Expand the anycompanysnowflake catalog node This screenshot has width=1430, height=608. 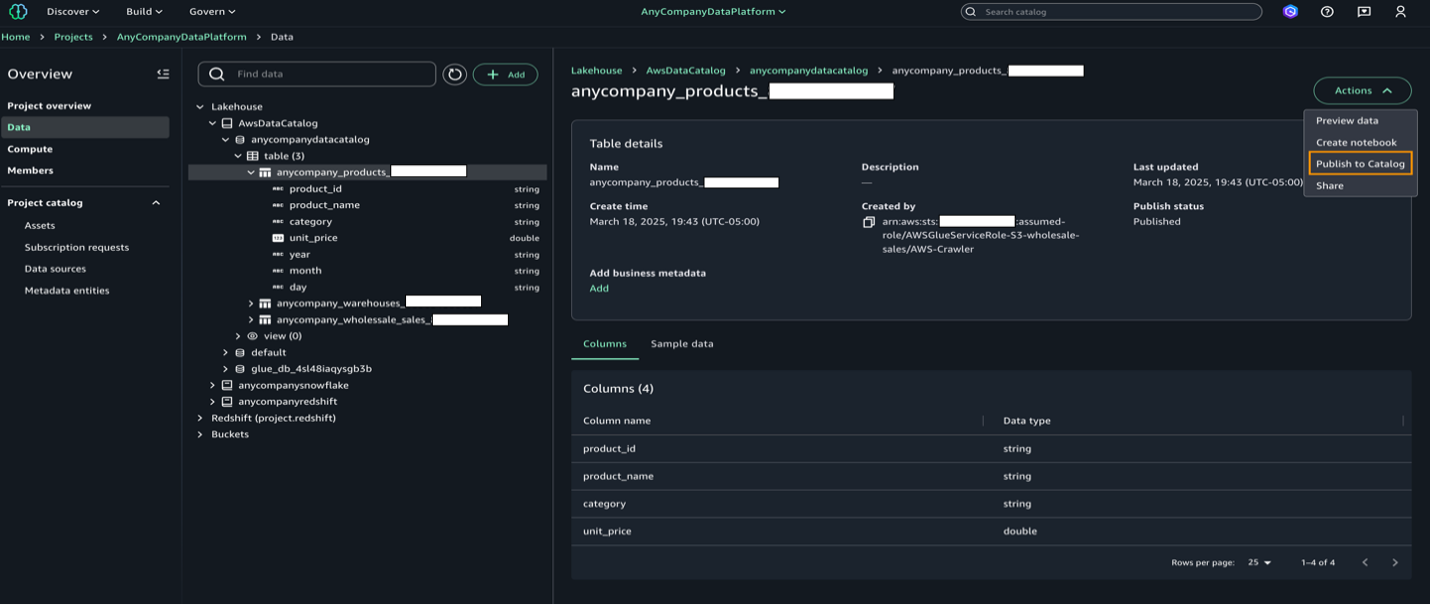[x=213, y=385]
